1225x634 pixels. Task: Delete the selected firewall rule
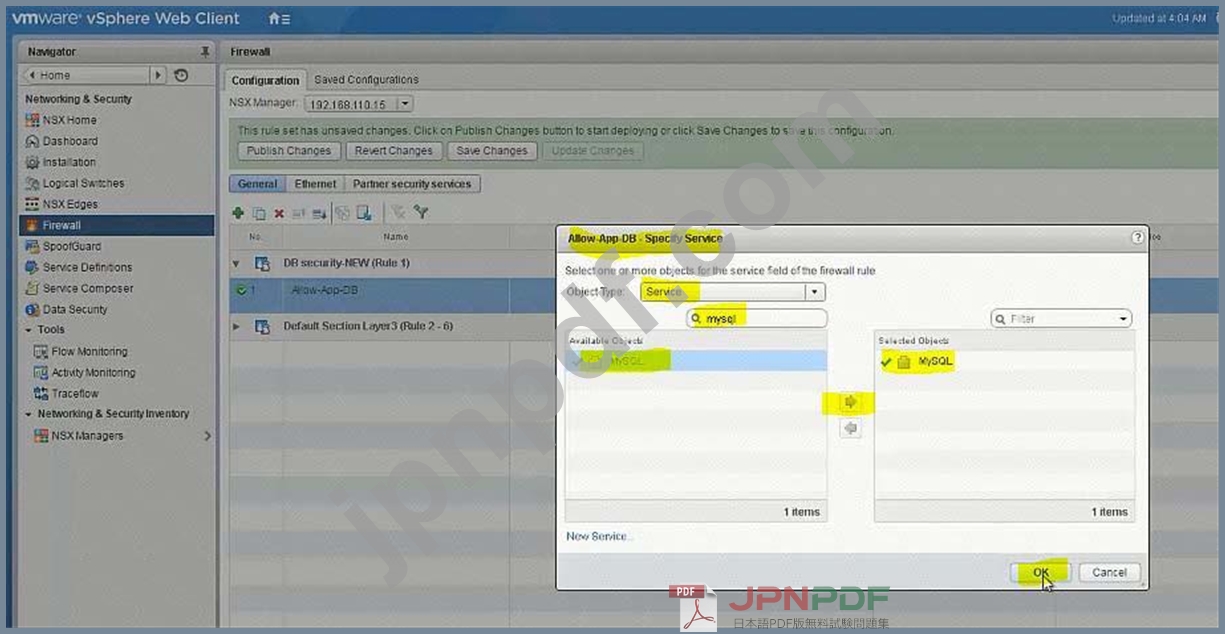pos(279,213)
